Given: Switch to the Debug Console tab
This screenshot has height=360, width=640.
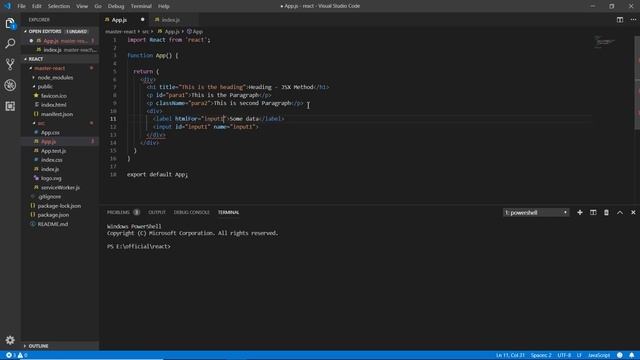Looking at the screenshot, I should coord(191,212).
